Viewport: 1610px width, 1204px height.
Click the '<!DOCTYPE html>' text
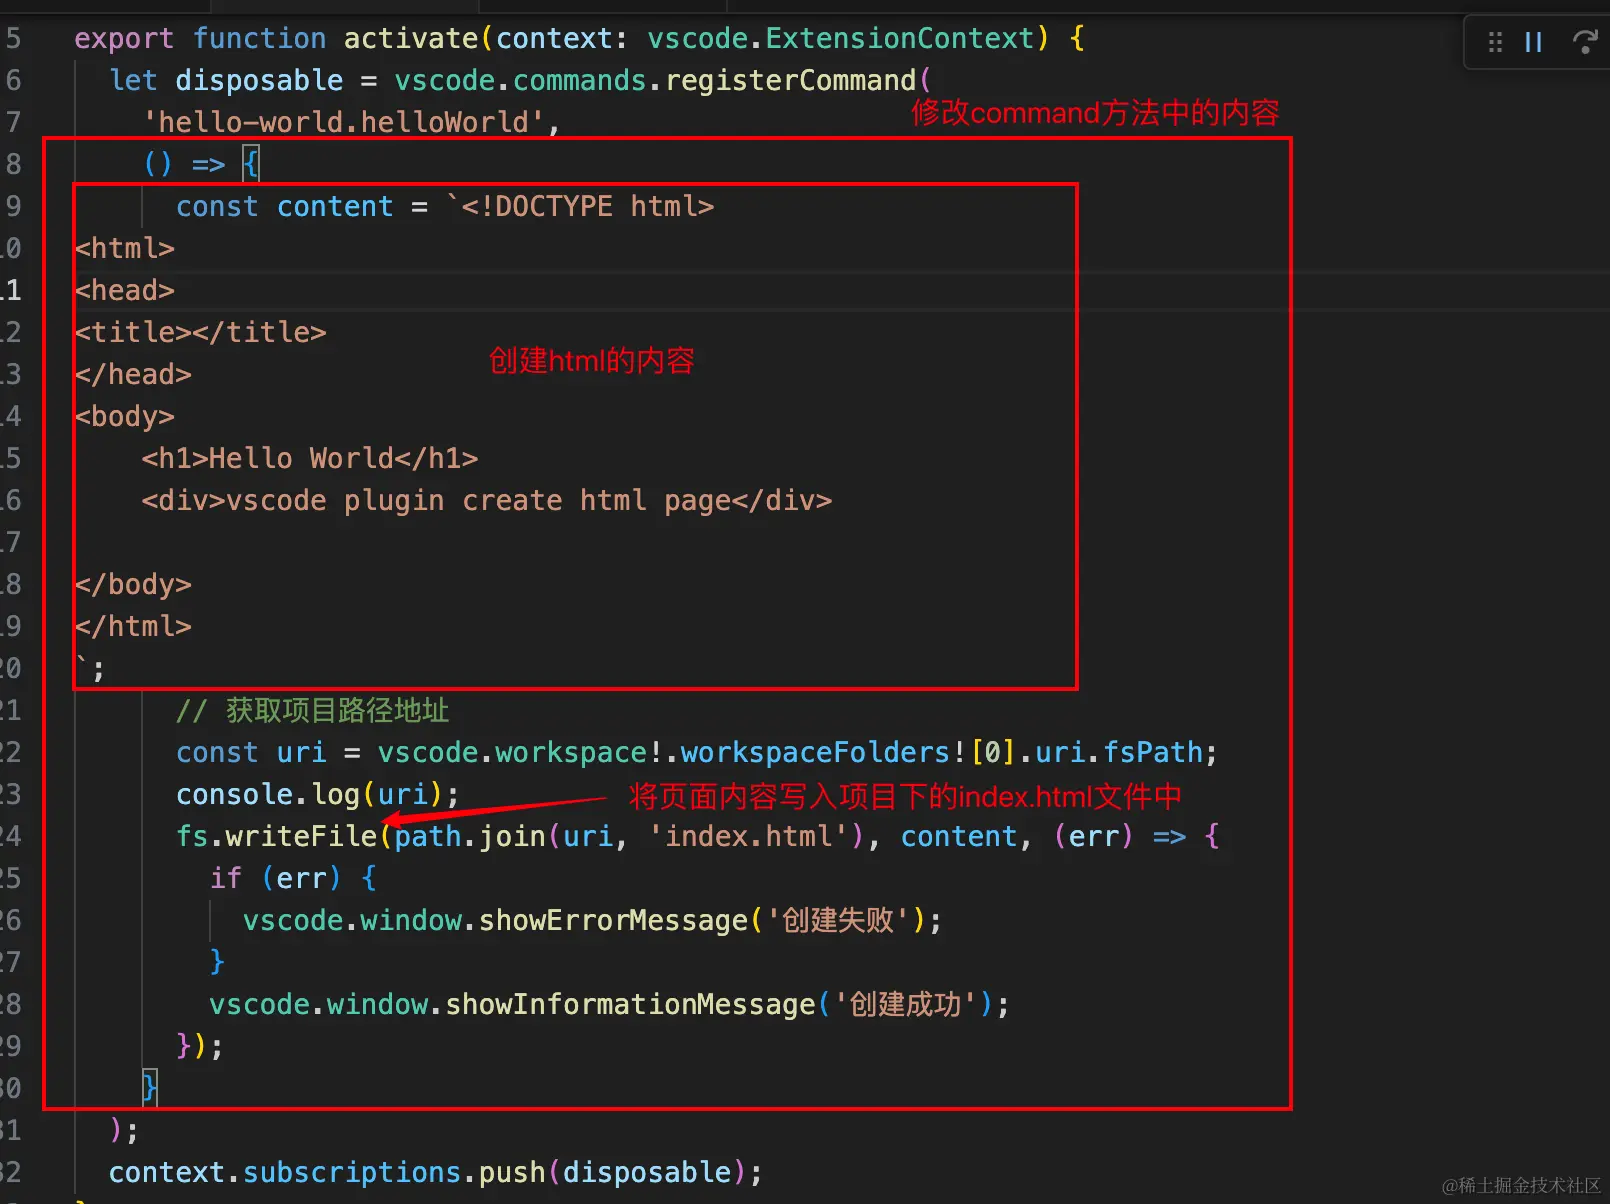(x=588, y=206)
